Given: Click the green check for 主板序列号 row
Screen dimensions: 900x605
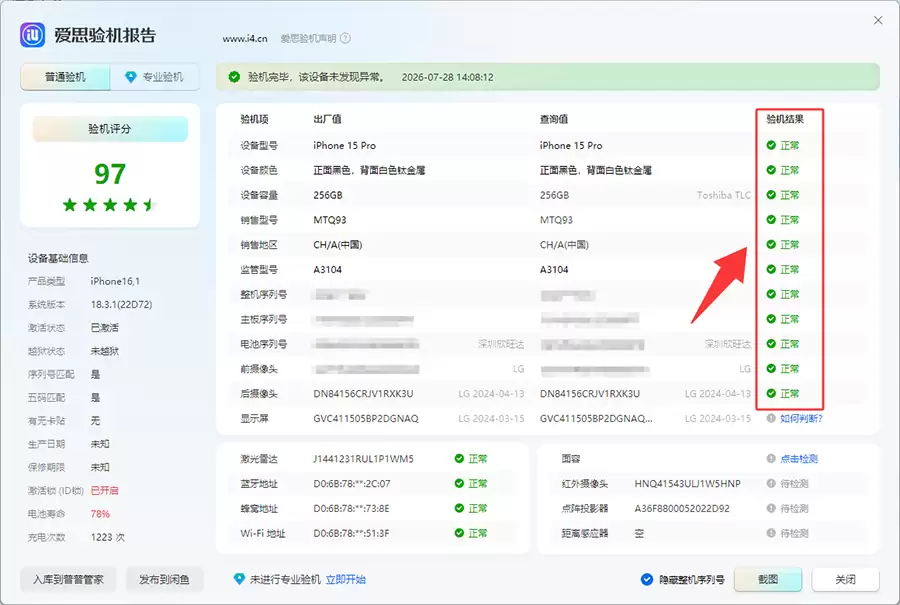Looking at the screenshot, I should point(771,319).
